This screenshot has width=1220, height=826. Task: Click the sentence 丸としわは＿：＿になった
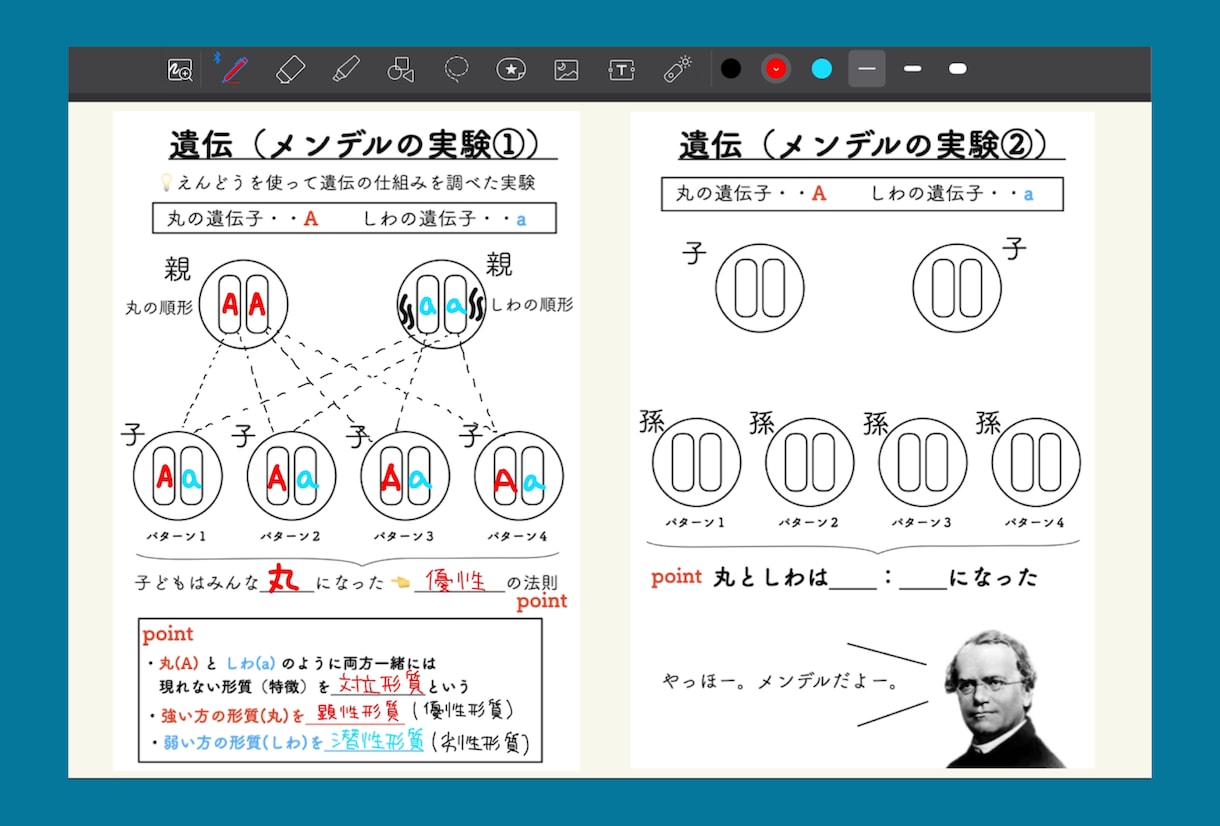[875, 577]
